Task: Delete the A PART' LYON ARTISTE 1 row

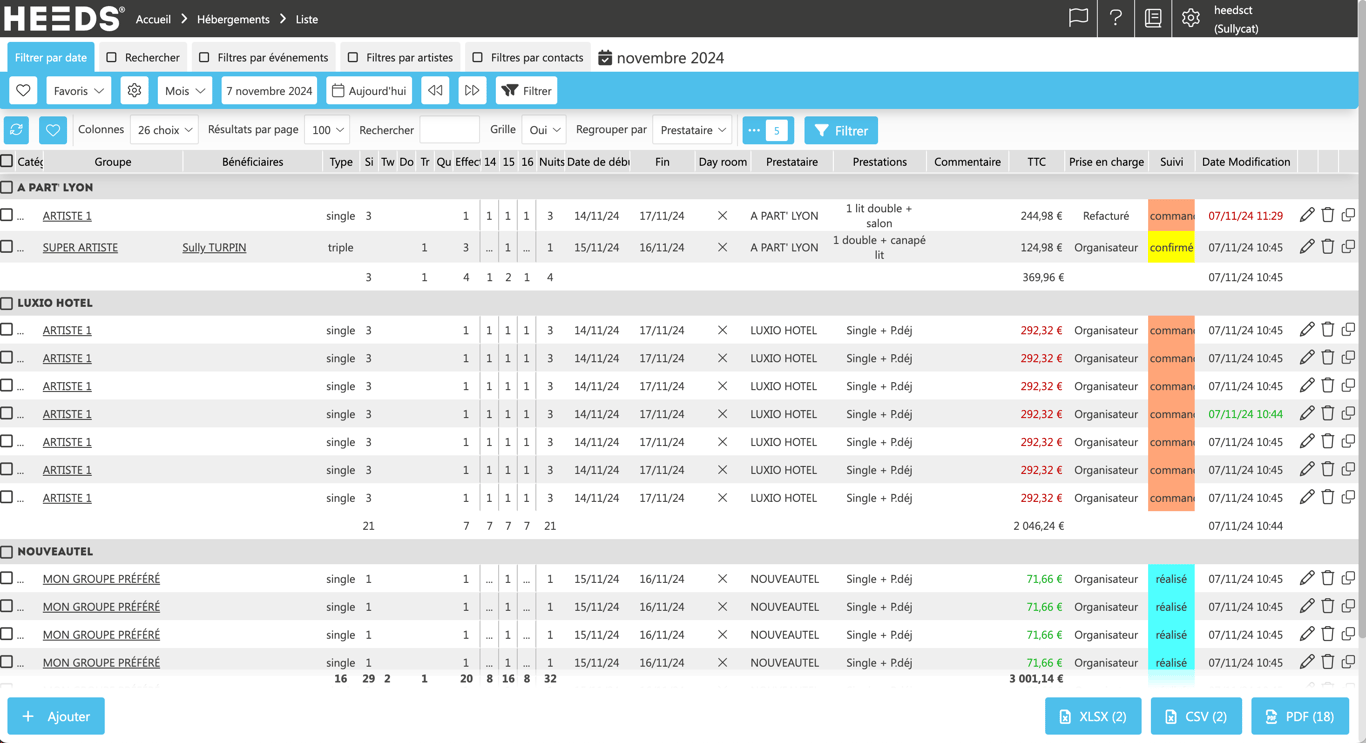Action: [1328, 215]
